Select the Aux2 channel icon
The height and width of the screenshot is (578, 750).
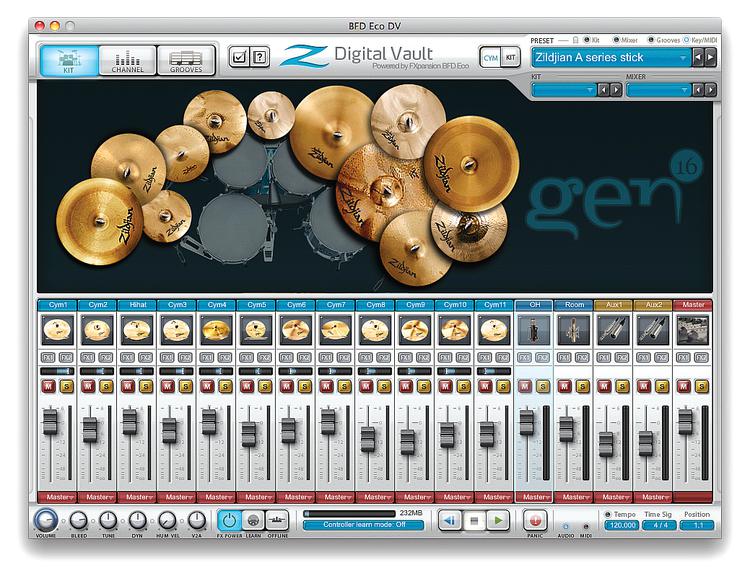click(653, 330)
